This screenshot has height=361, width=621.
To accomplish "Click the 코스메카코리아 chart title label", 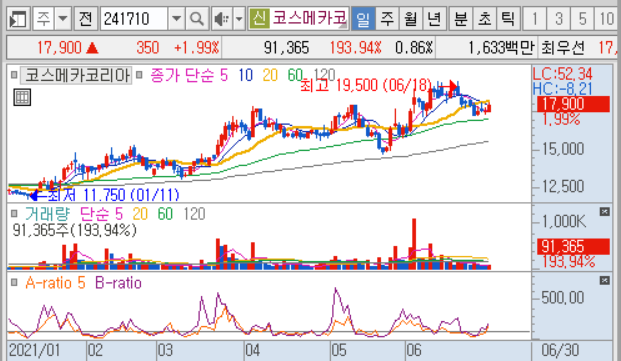I will point(76,75).
